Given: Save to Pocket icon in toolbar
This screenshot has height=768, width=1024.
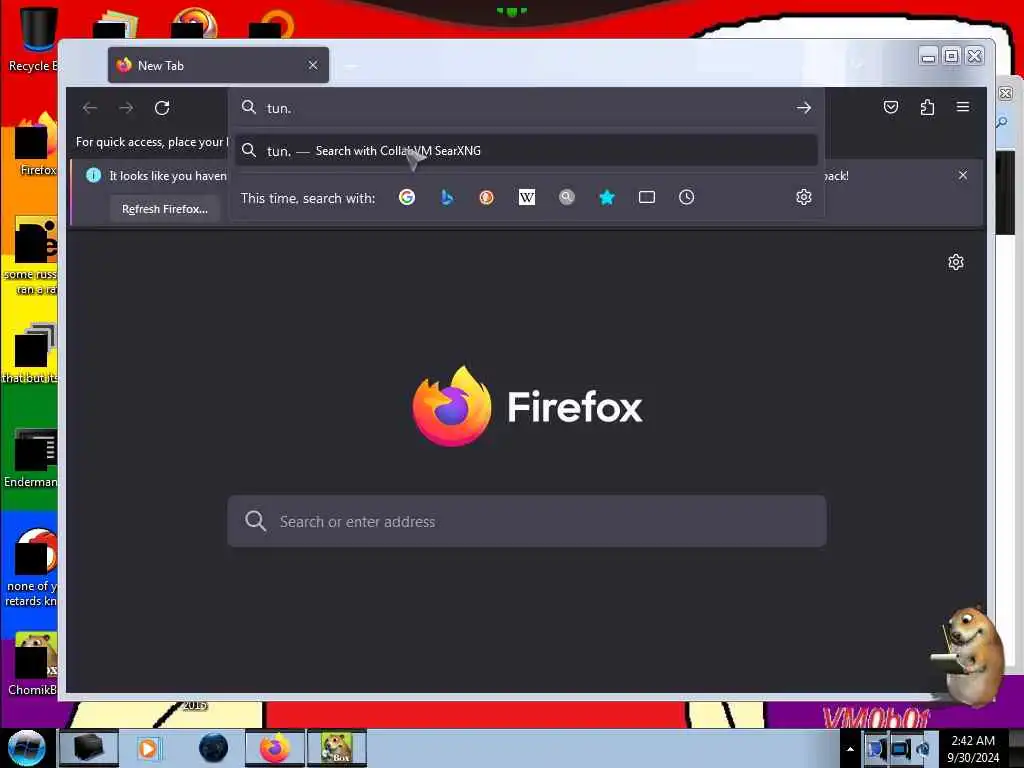Looking at the screenshot, I should coord(891,107).
